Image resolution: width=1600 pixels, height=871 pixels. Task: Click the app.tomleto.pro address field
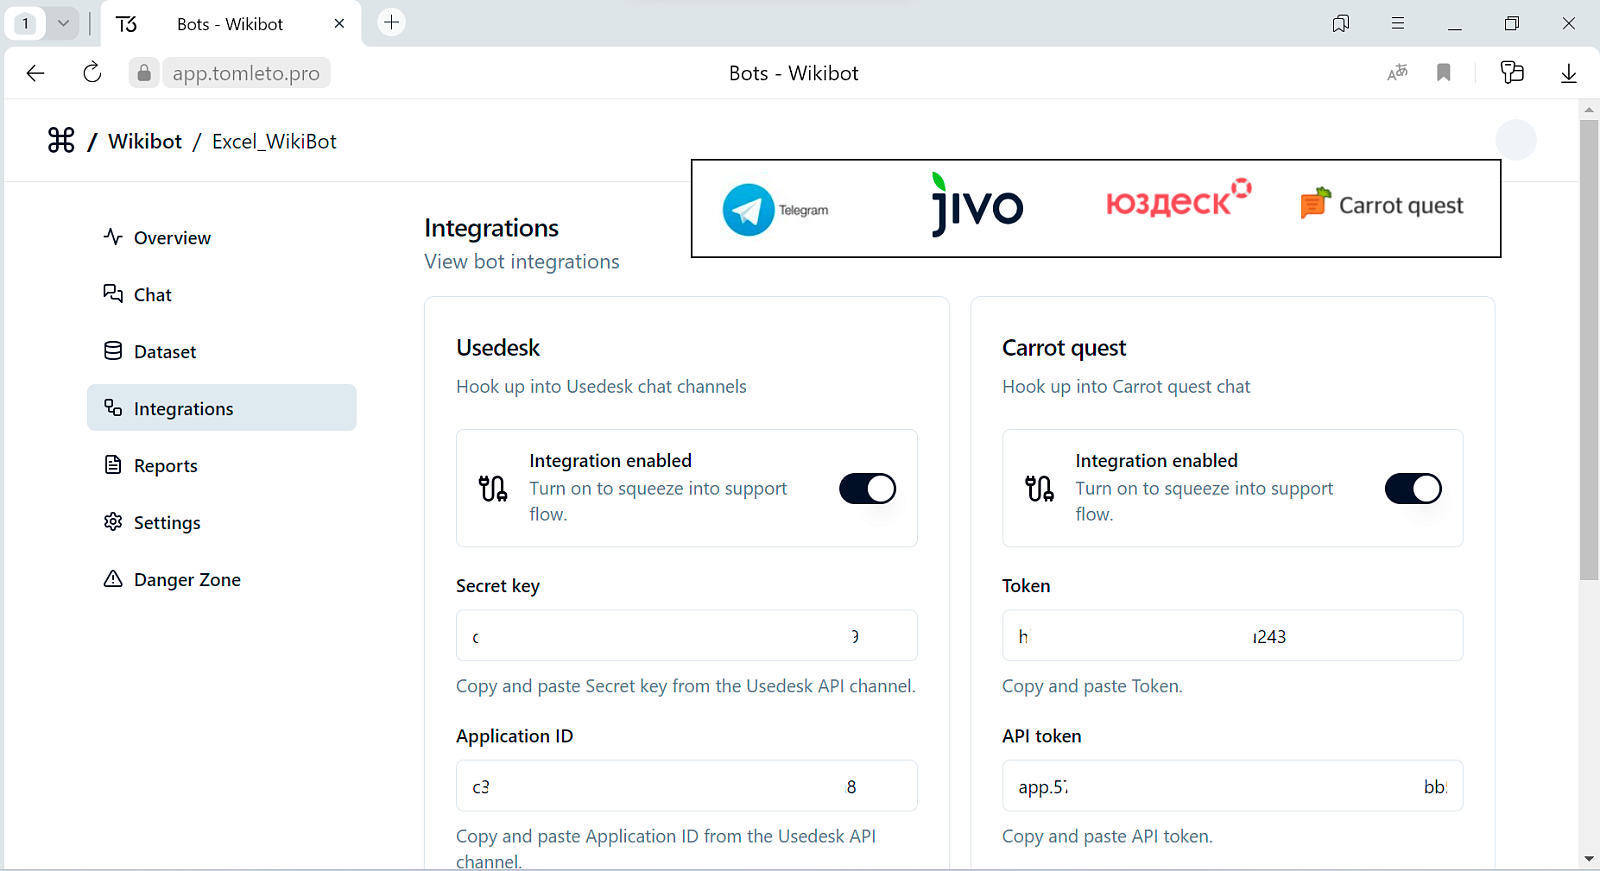tap(246, 73)
